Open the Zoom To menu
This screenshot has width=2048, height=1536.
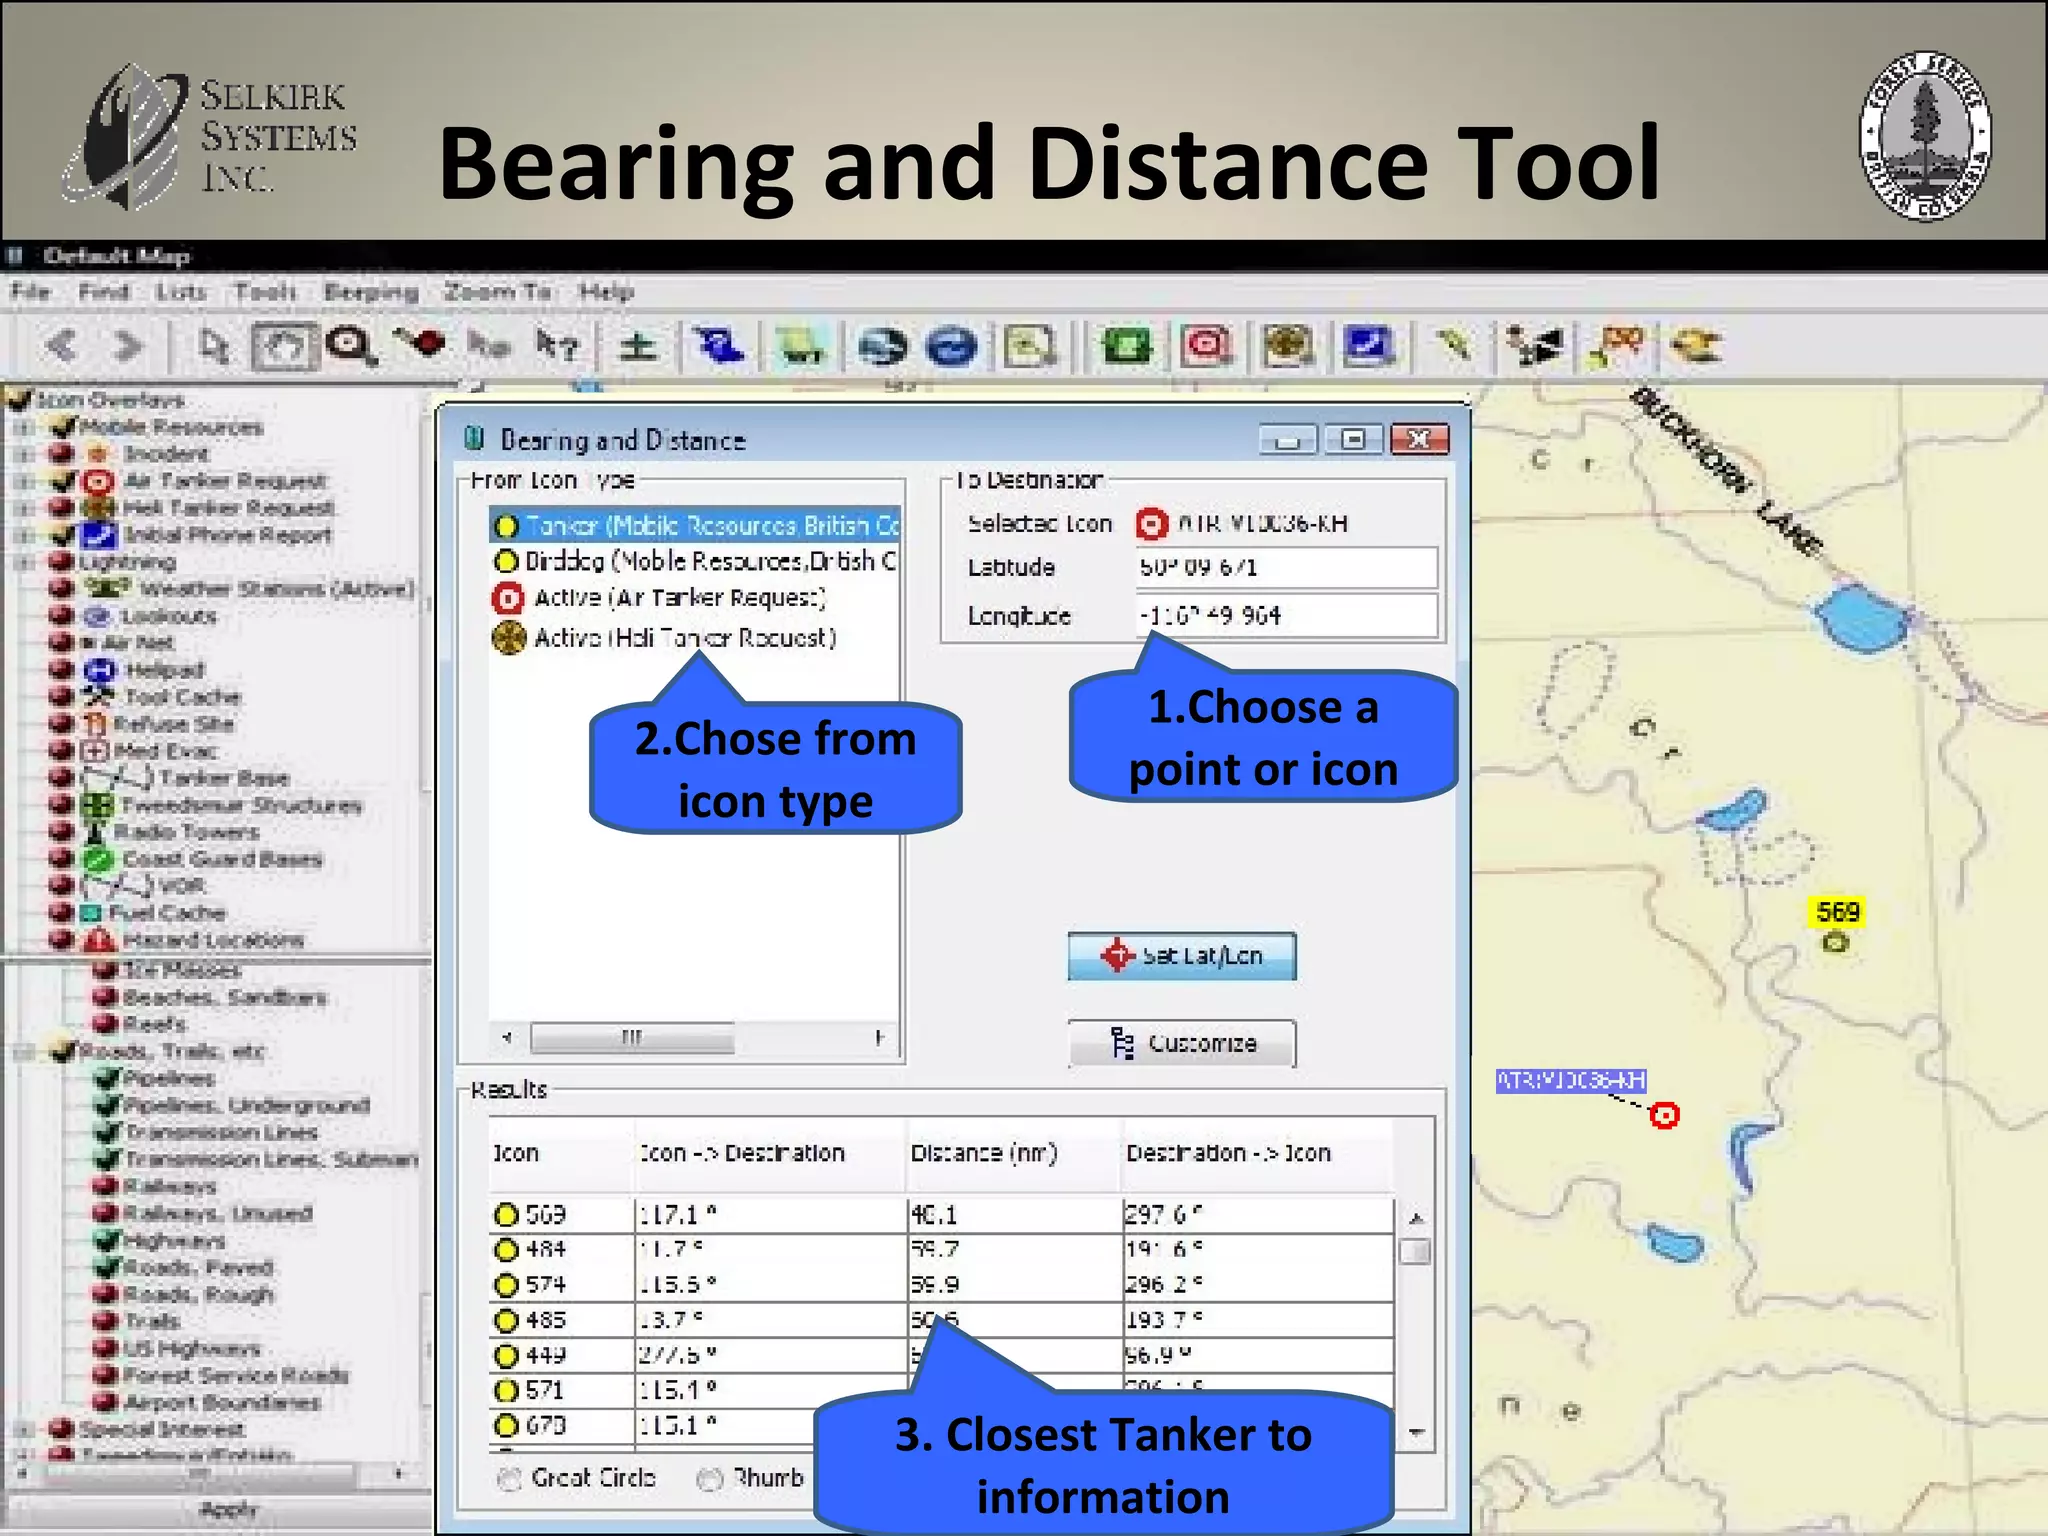click(x=498, y=292)
